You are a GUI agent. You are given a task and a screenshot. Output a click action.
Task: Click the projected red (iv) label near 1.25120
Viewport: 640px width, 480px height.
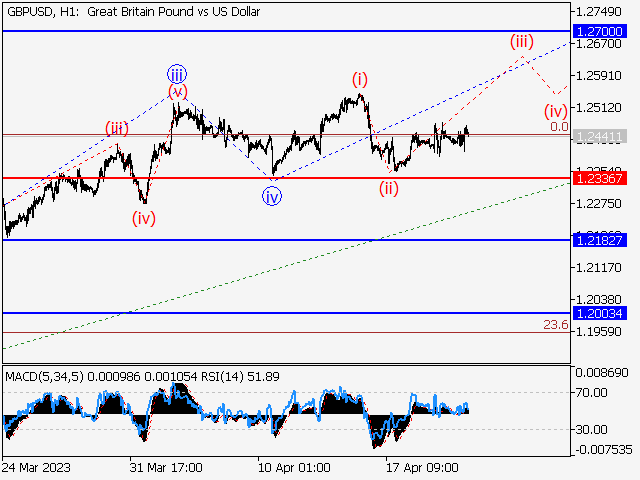point(556,111)
